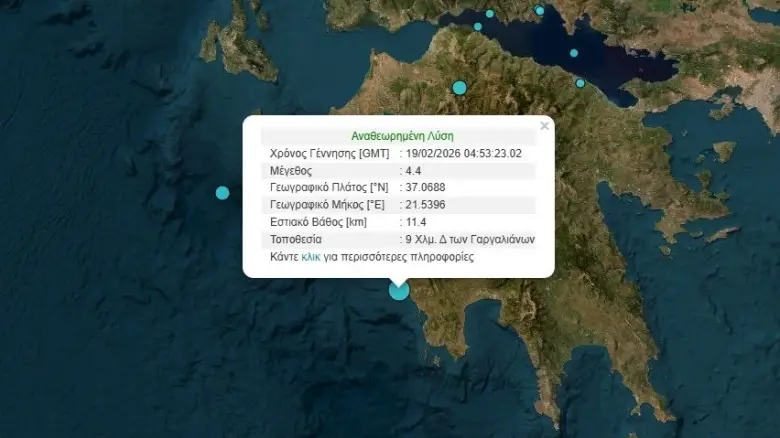Click the latitude value 37.0688

point(425,188)
